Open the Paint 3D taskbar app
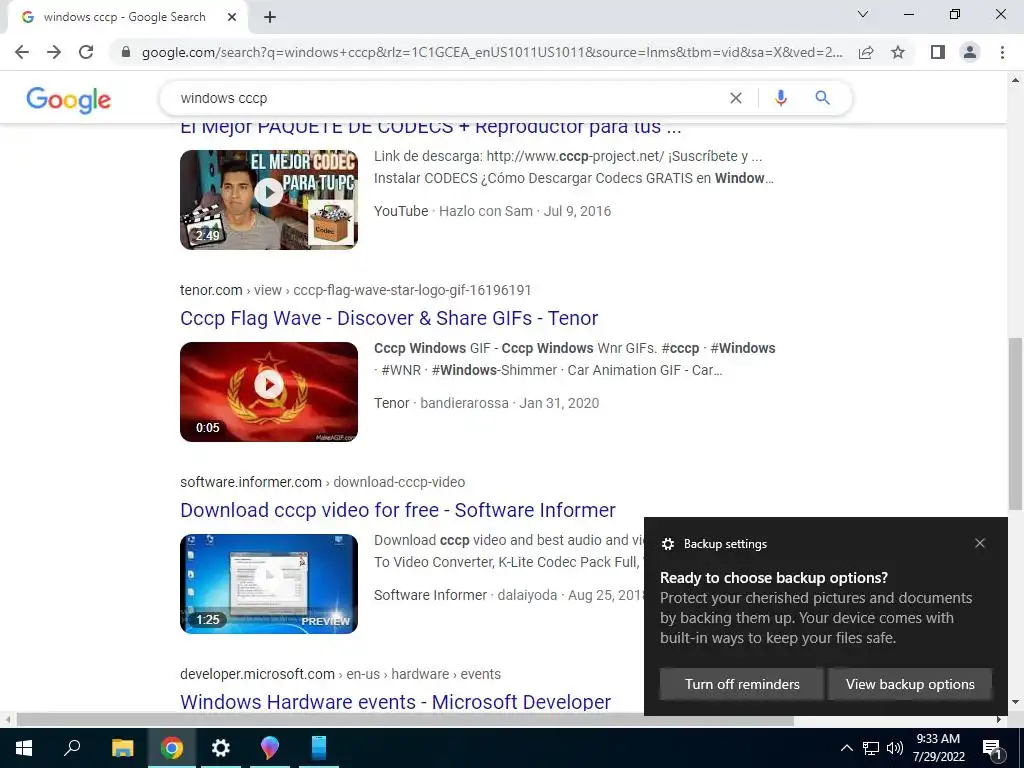This screenshot has height=768, width=1024. coord(270,748)
